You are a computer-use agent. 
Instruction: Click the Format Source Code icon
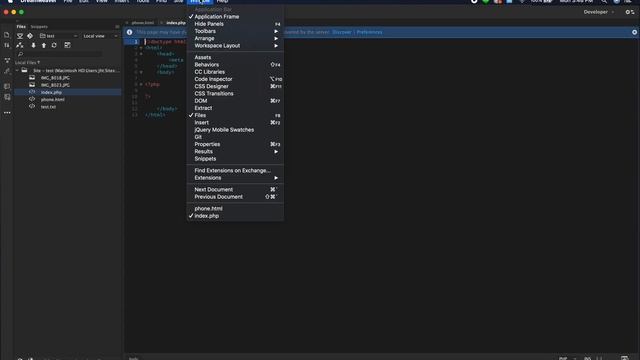7,71
